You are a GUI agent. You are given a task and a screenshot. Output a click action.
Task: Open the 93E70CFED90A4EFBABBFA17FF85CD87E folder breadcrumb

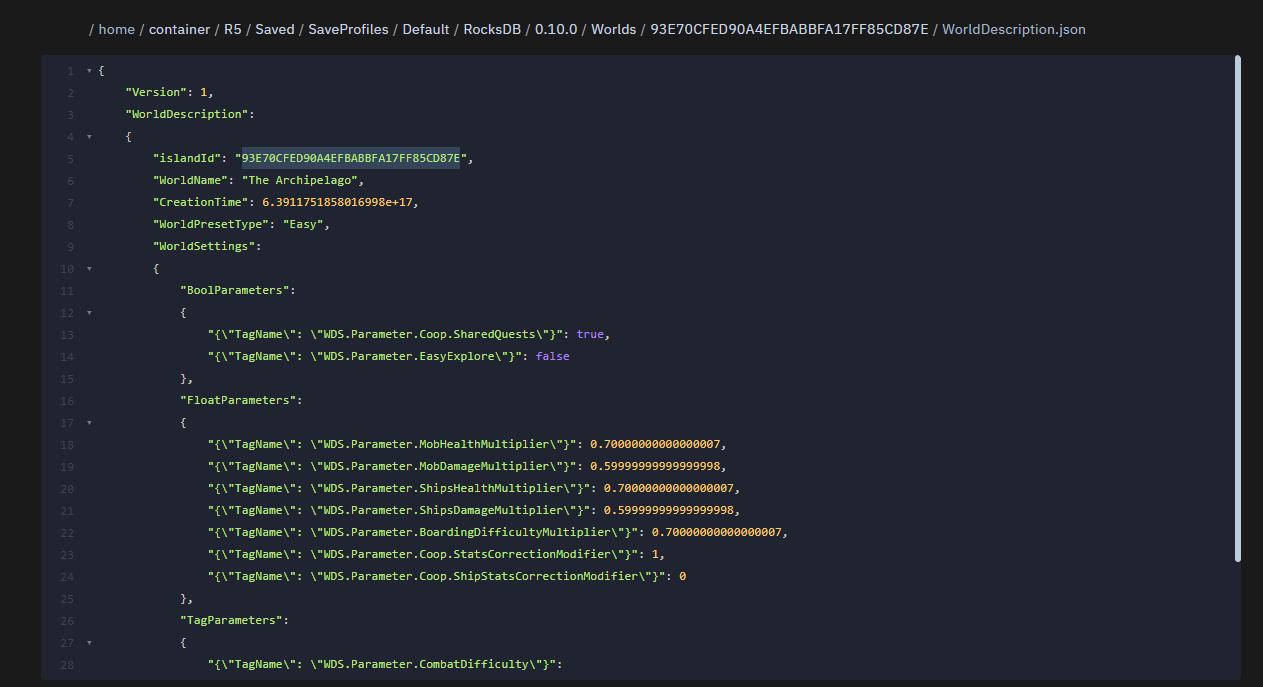(790, 29)
